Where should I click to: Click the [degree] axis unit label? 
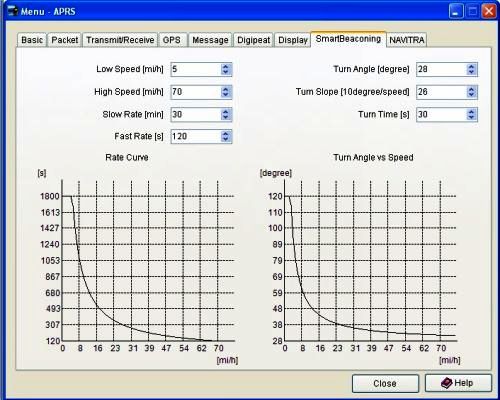[x=276, y=173]
